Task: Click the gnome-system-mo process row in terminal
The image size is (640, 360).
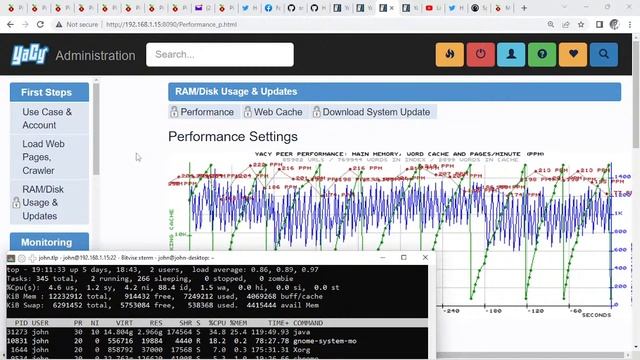Action: click(x=217, y=341)
